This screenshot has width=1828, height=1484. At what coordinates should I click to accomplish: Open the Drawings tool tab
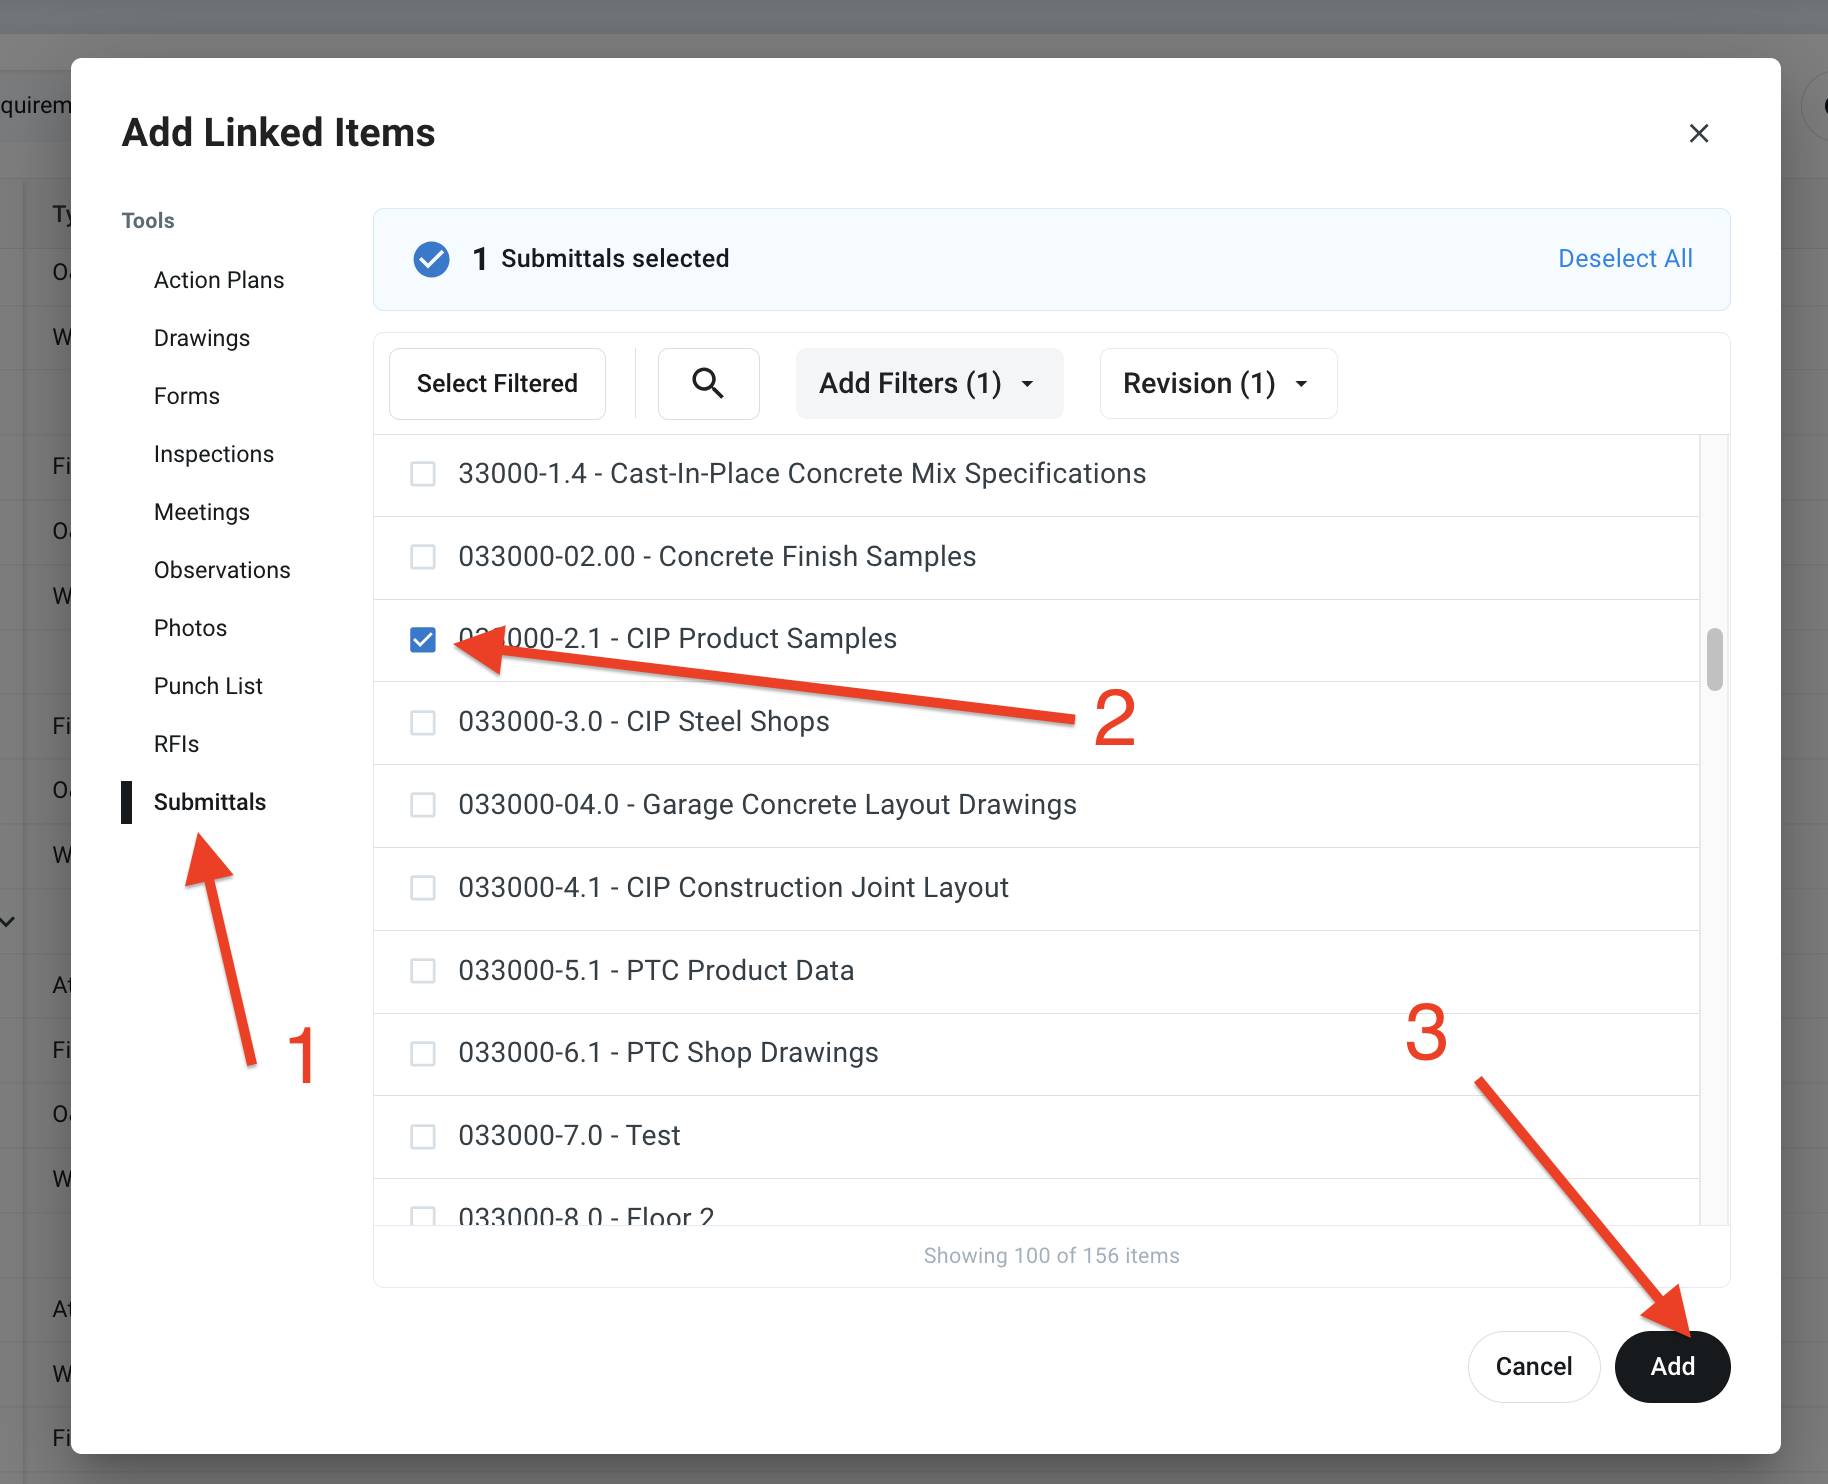pos(202,338)
